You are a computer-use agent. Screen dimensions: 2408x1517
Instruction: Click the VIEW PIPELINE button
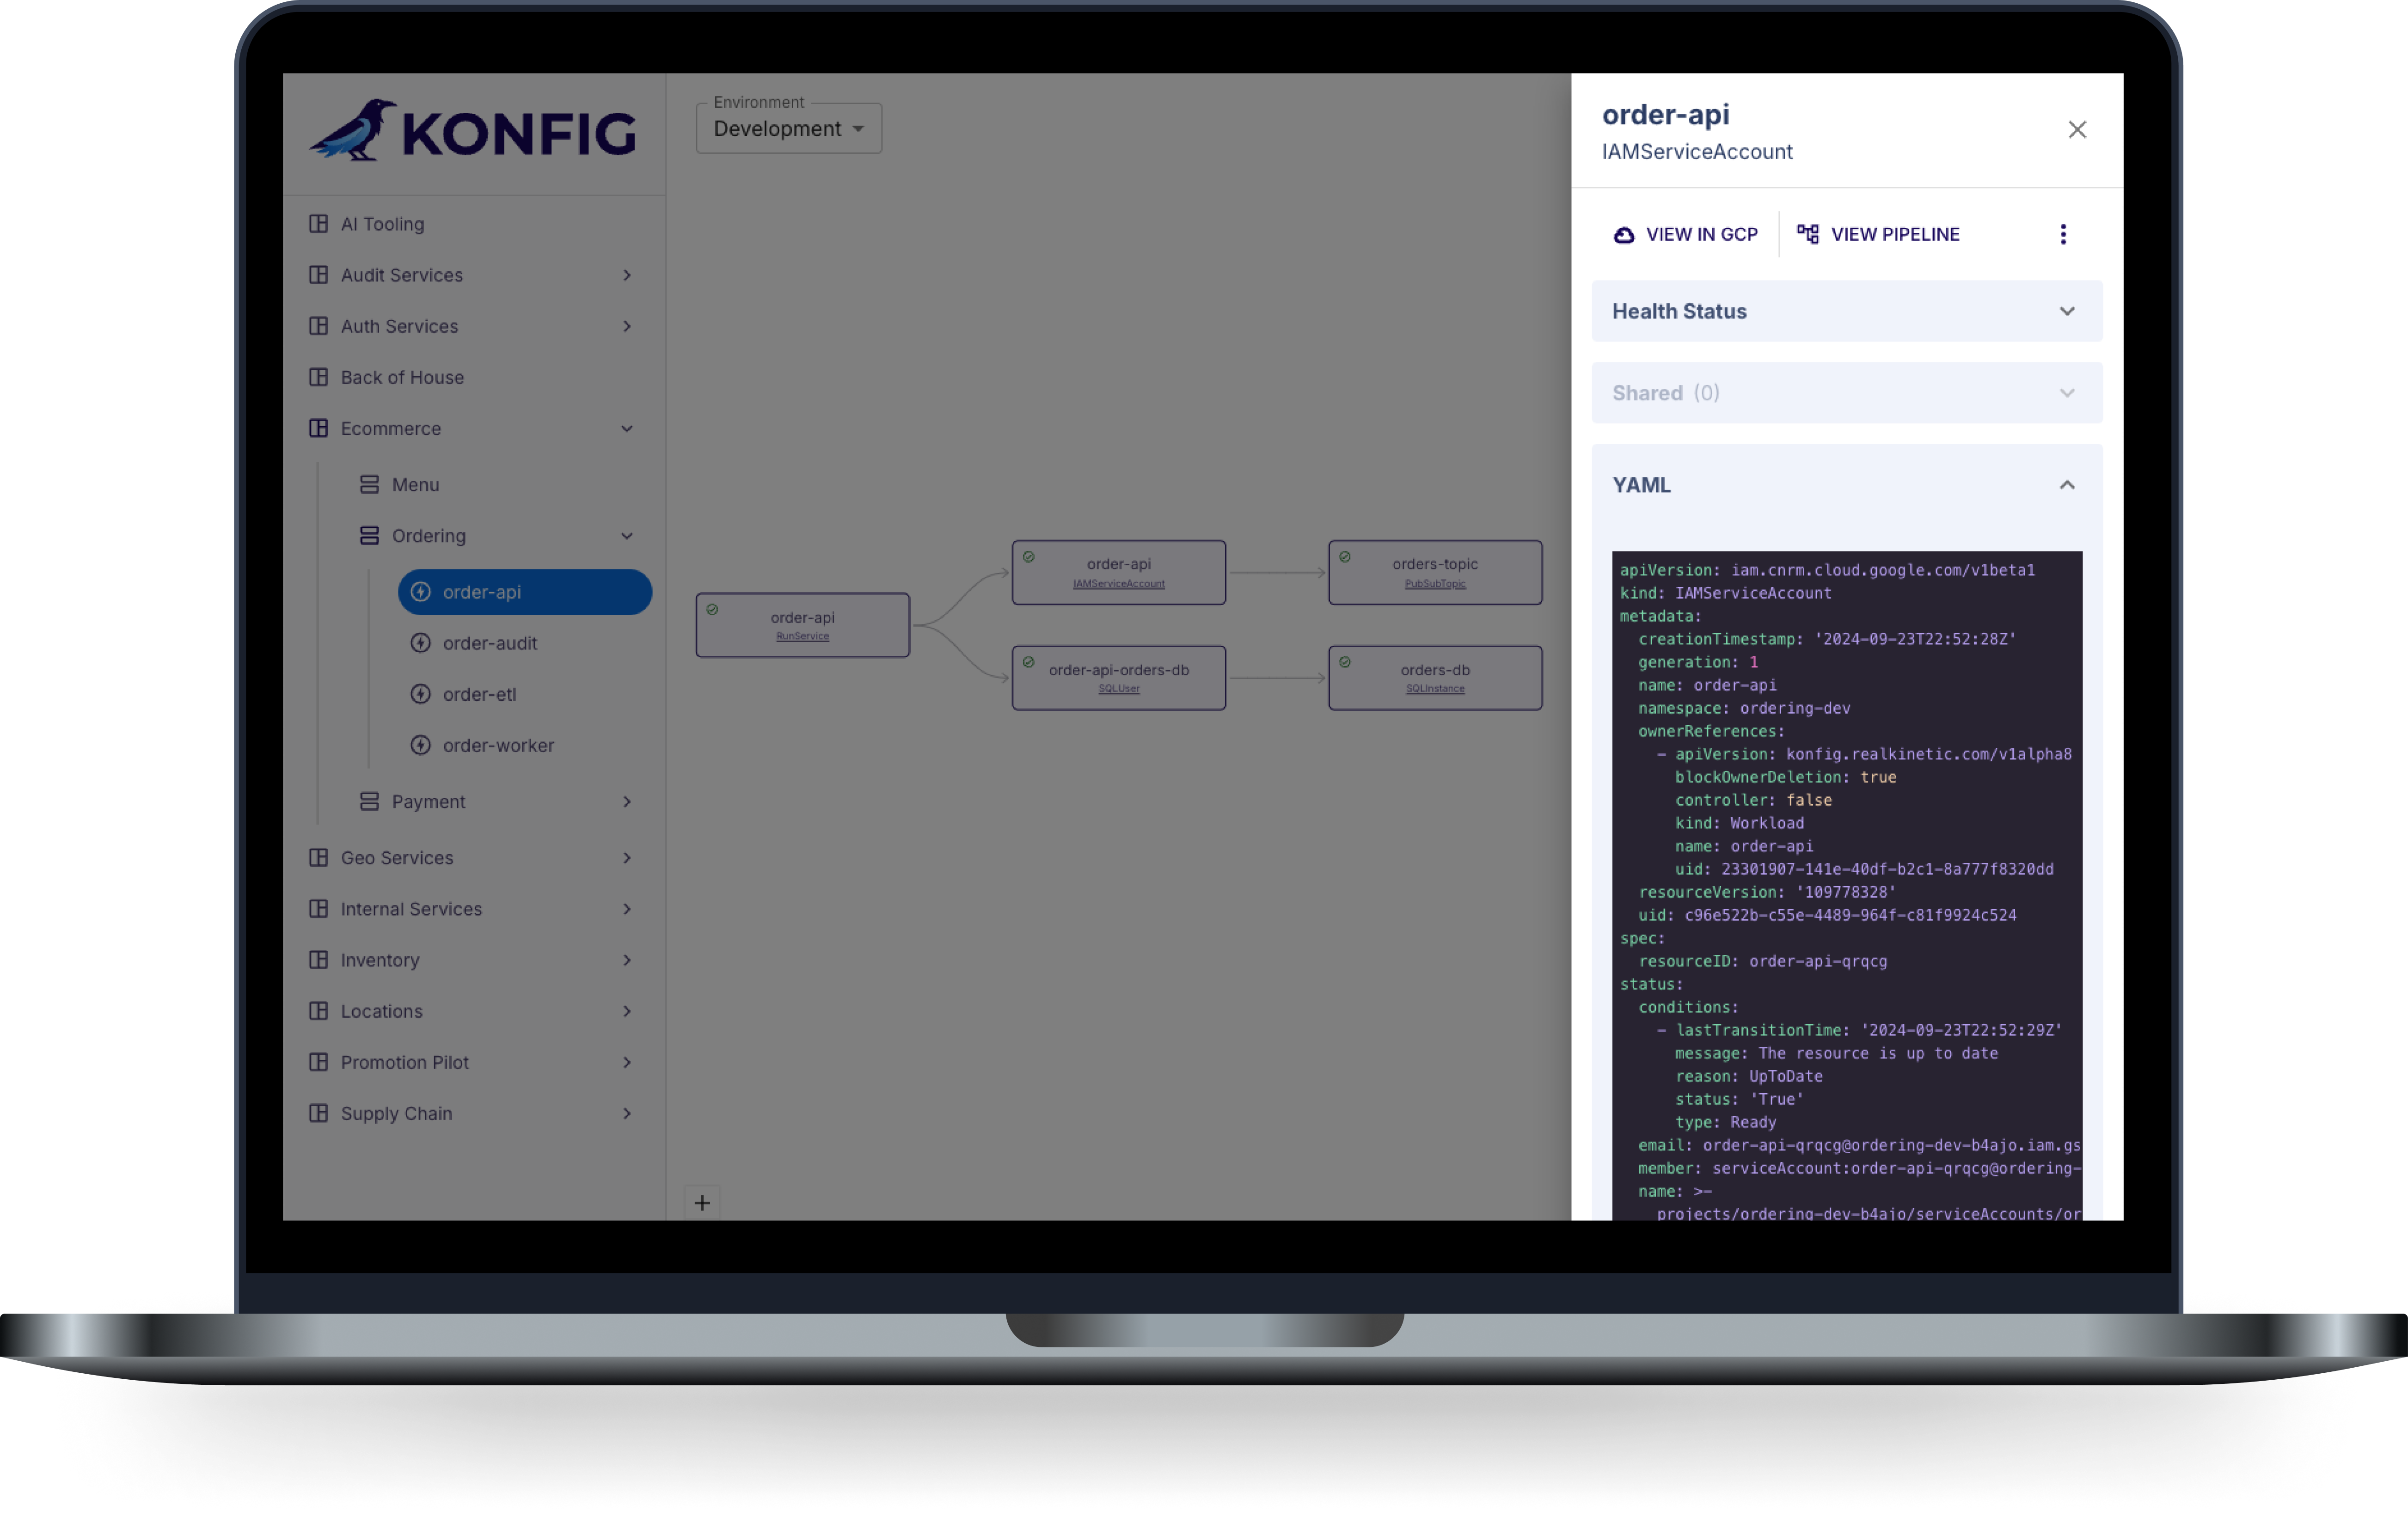click(x=1878, y=234)
